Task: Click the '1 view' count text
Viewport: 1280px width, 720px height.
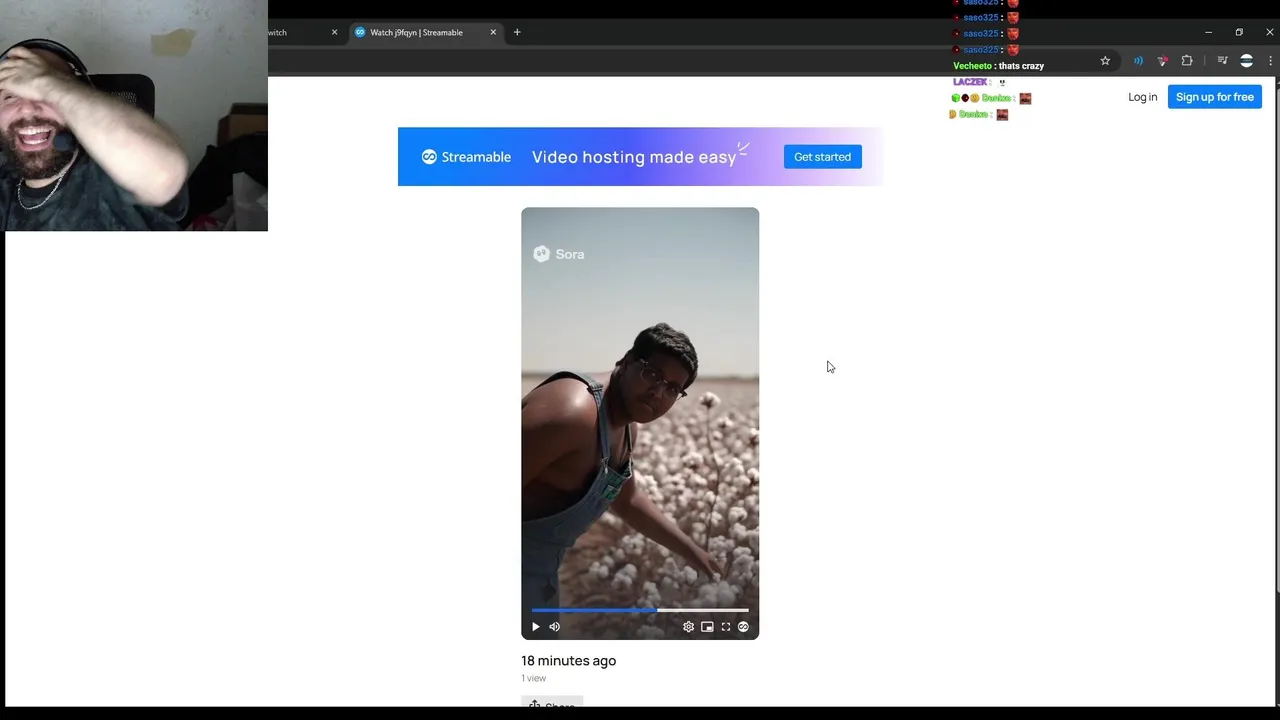Action: [x=533, y=678]
